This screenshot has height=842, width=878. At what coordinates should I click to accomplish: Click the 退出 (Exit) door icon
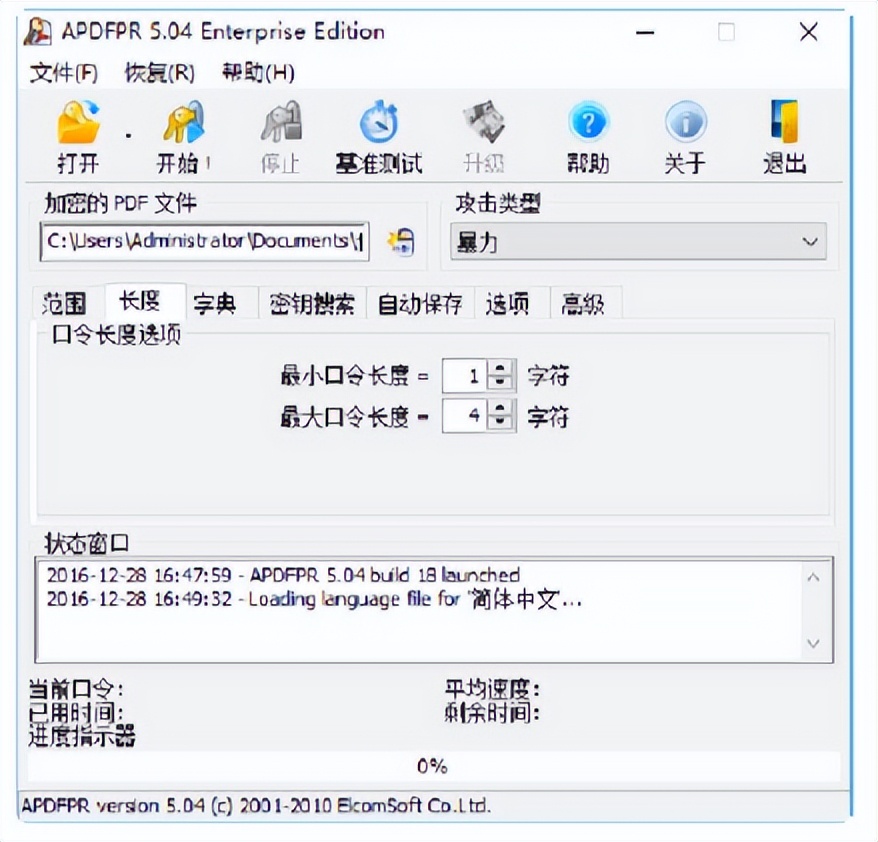click(784, 122)
